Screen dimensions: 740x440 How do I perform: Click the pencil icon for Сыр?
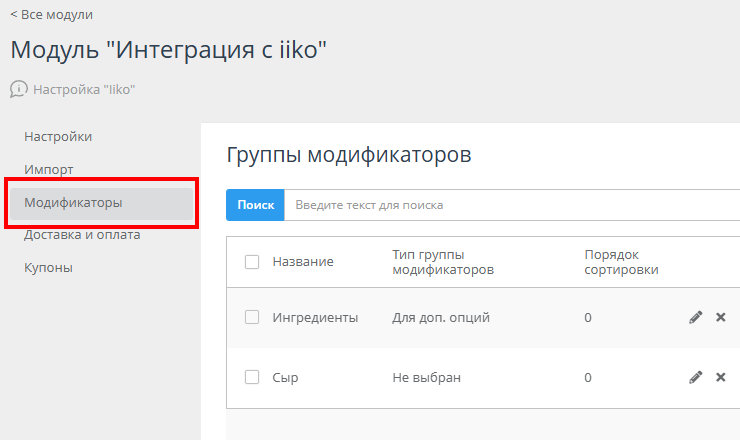pos(696,377)
